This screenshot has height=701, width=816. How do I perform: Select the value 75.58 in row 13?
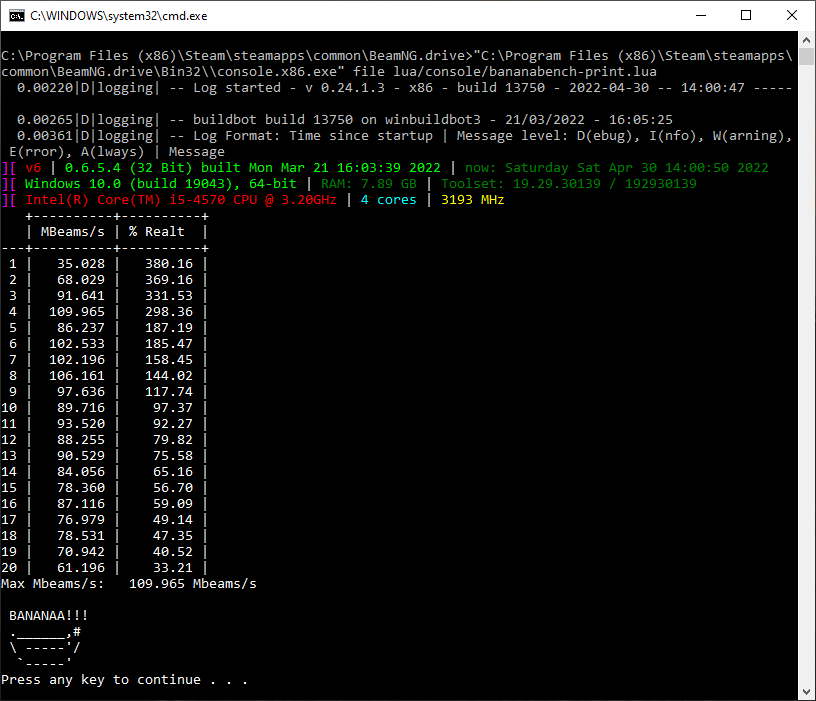click(173, 456)
